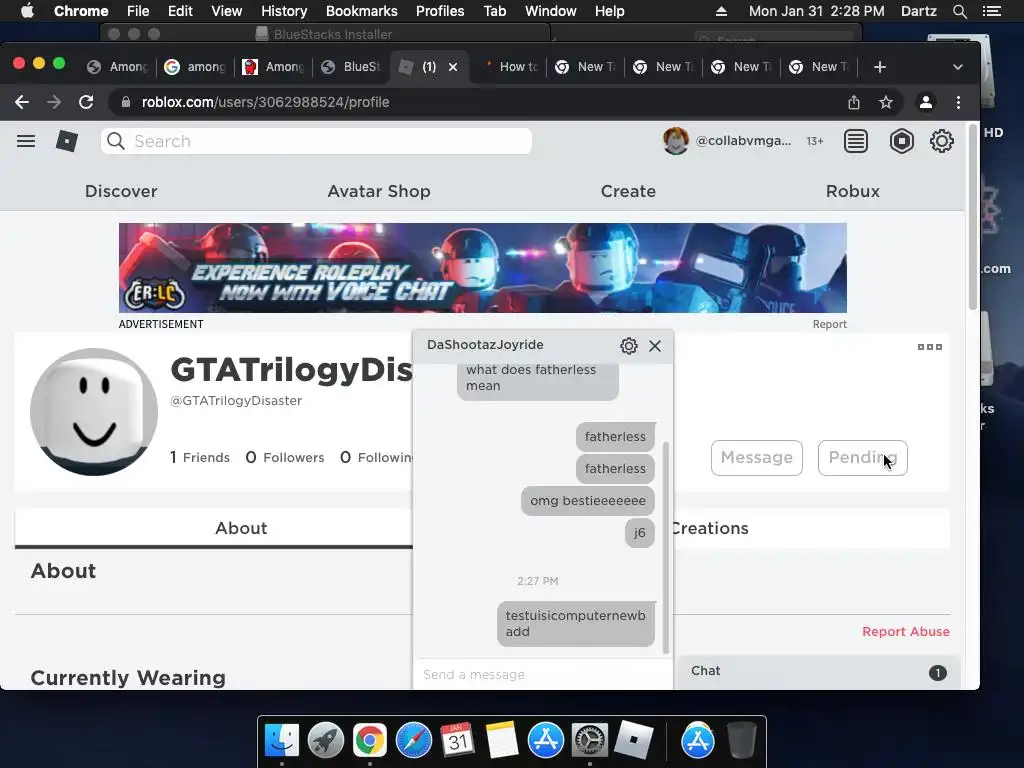Open the App Store from the Dock

click(x=545, y=739)
